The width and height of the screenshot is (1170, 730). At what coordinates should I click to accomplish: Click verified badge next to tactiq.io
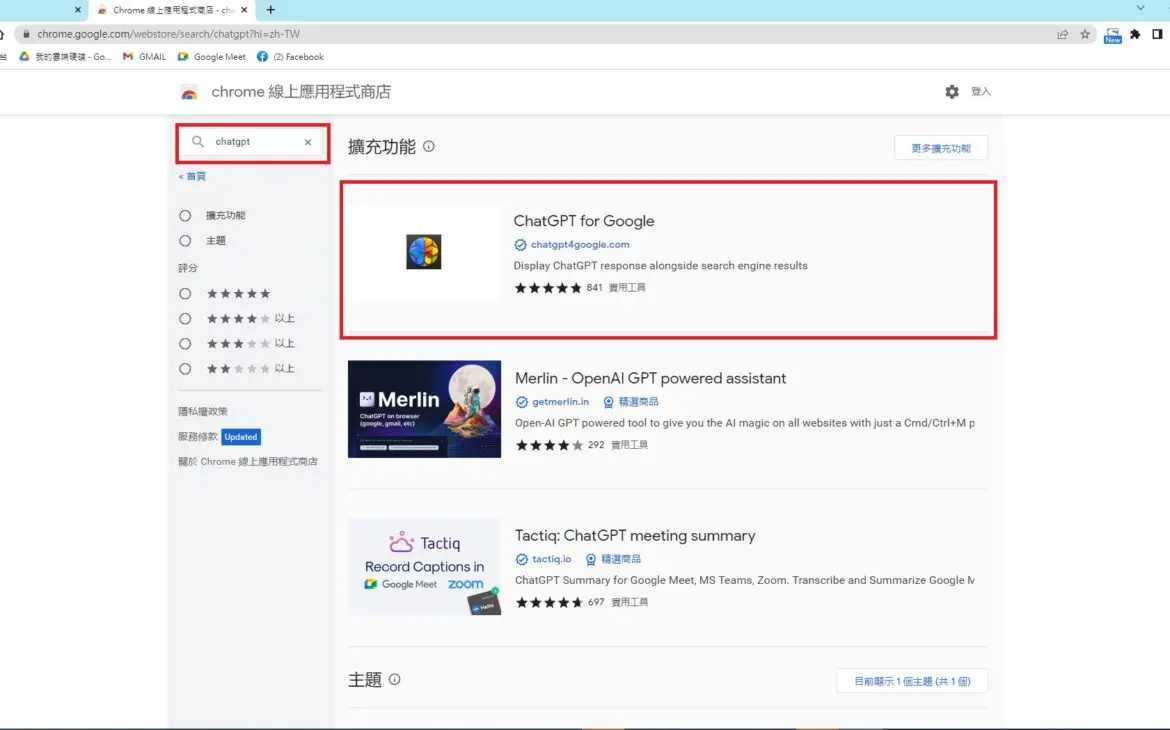pos(522,559)
